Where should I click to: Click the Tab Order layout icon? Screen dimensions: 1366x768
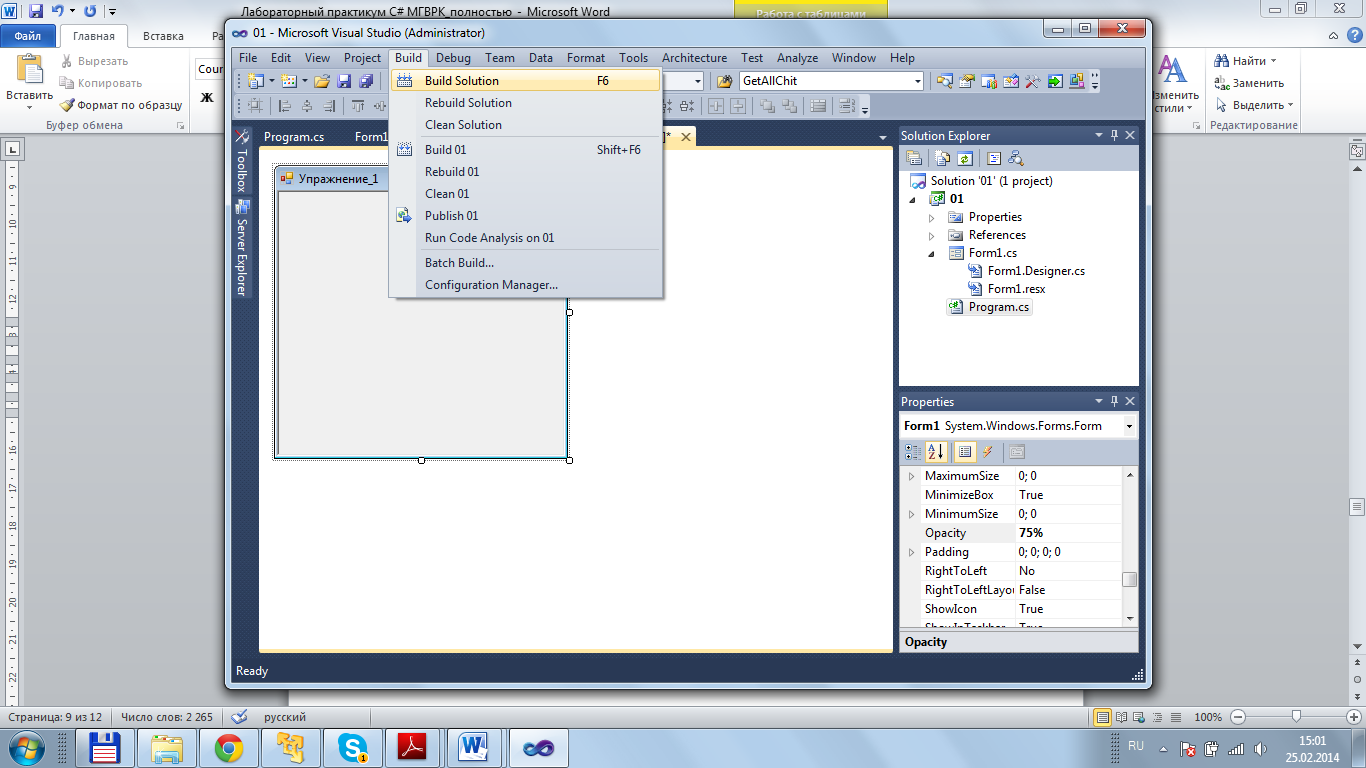tap(847, 105)
